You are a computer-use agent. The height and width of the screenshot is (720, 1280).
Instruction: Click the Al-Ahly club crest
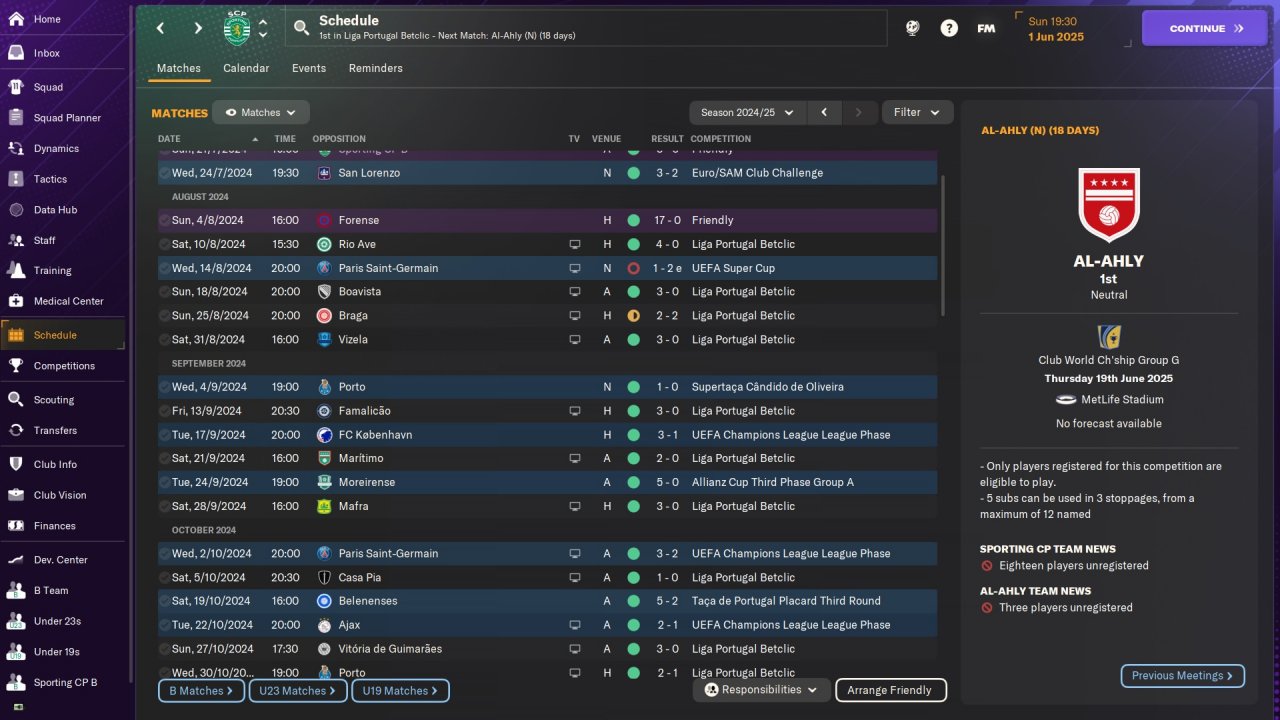pos(1108,204)
